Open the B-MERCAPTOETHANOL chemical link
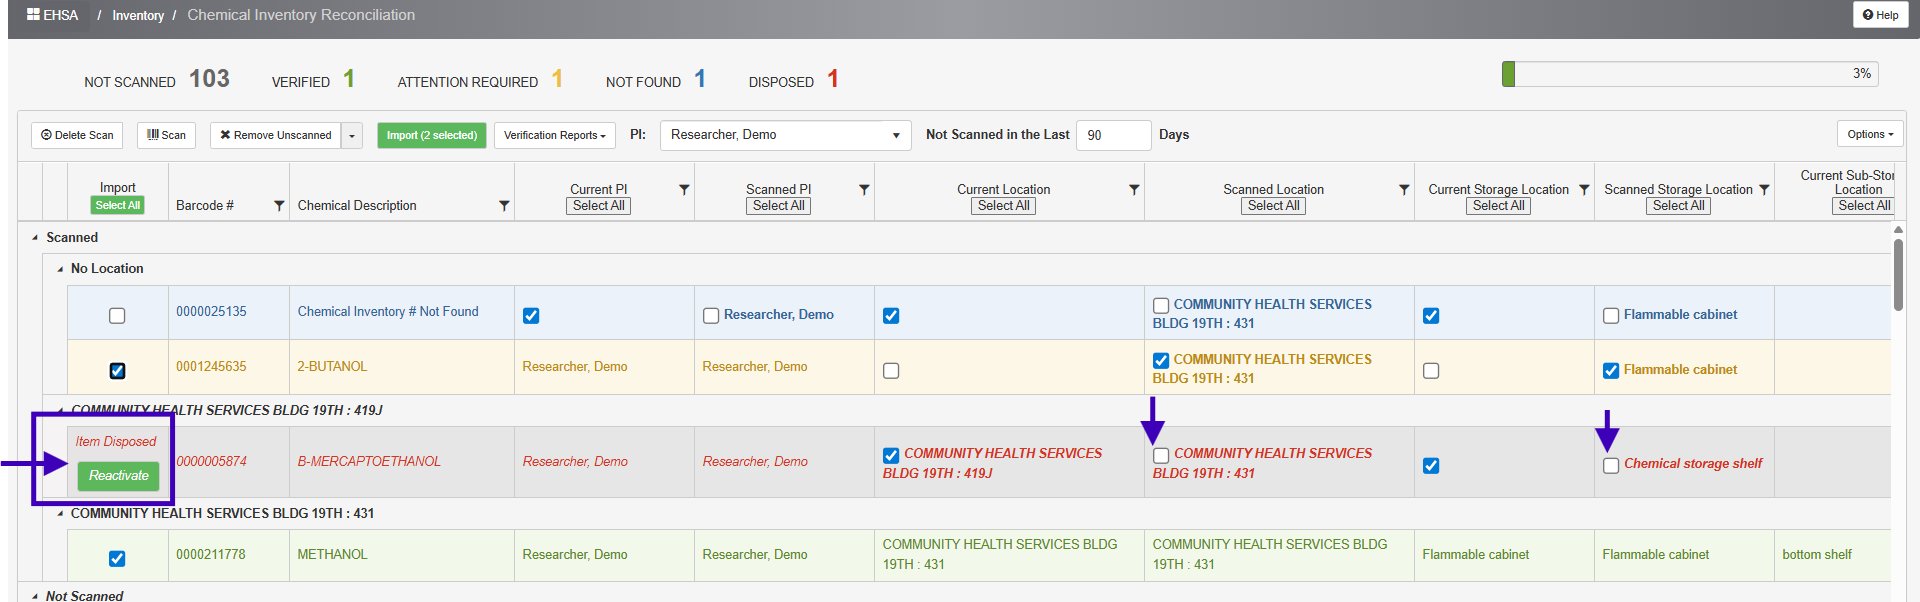 point(369,462)
